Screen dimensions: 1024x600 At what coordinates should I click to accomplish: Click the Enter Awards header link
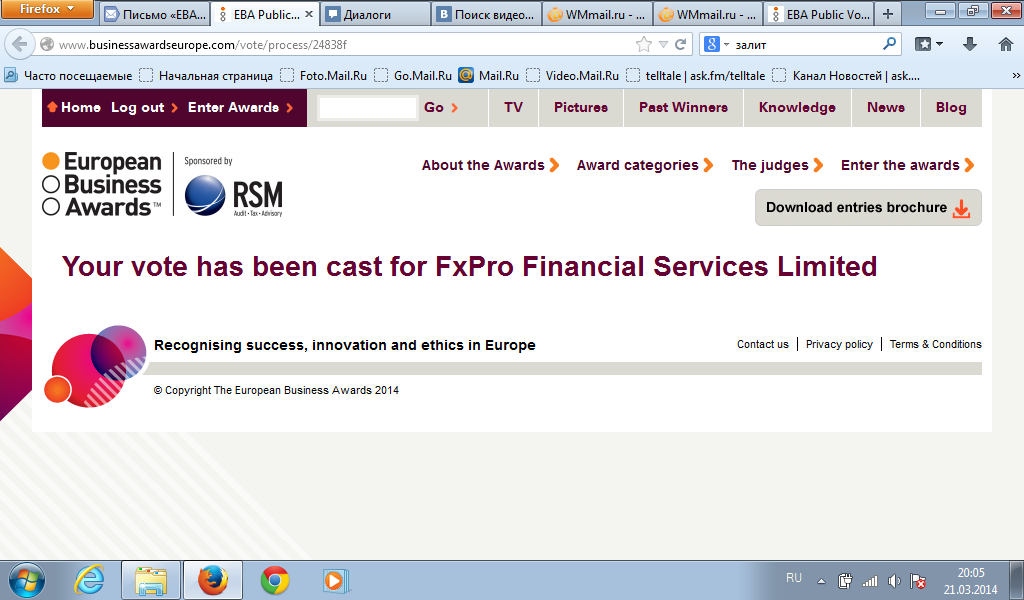click(x=240, y=108)
